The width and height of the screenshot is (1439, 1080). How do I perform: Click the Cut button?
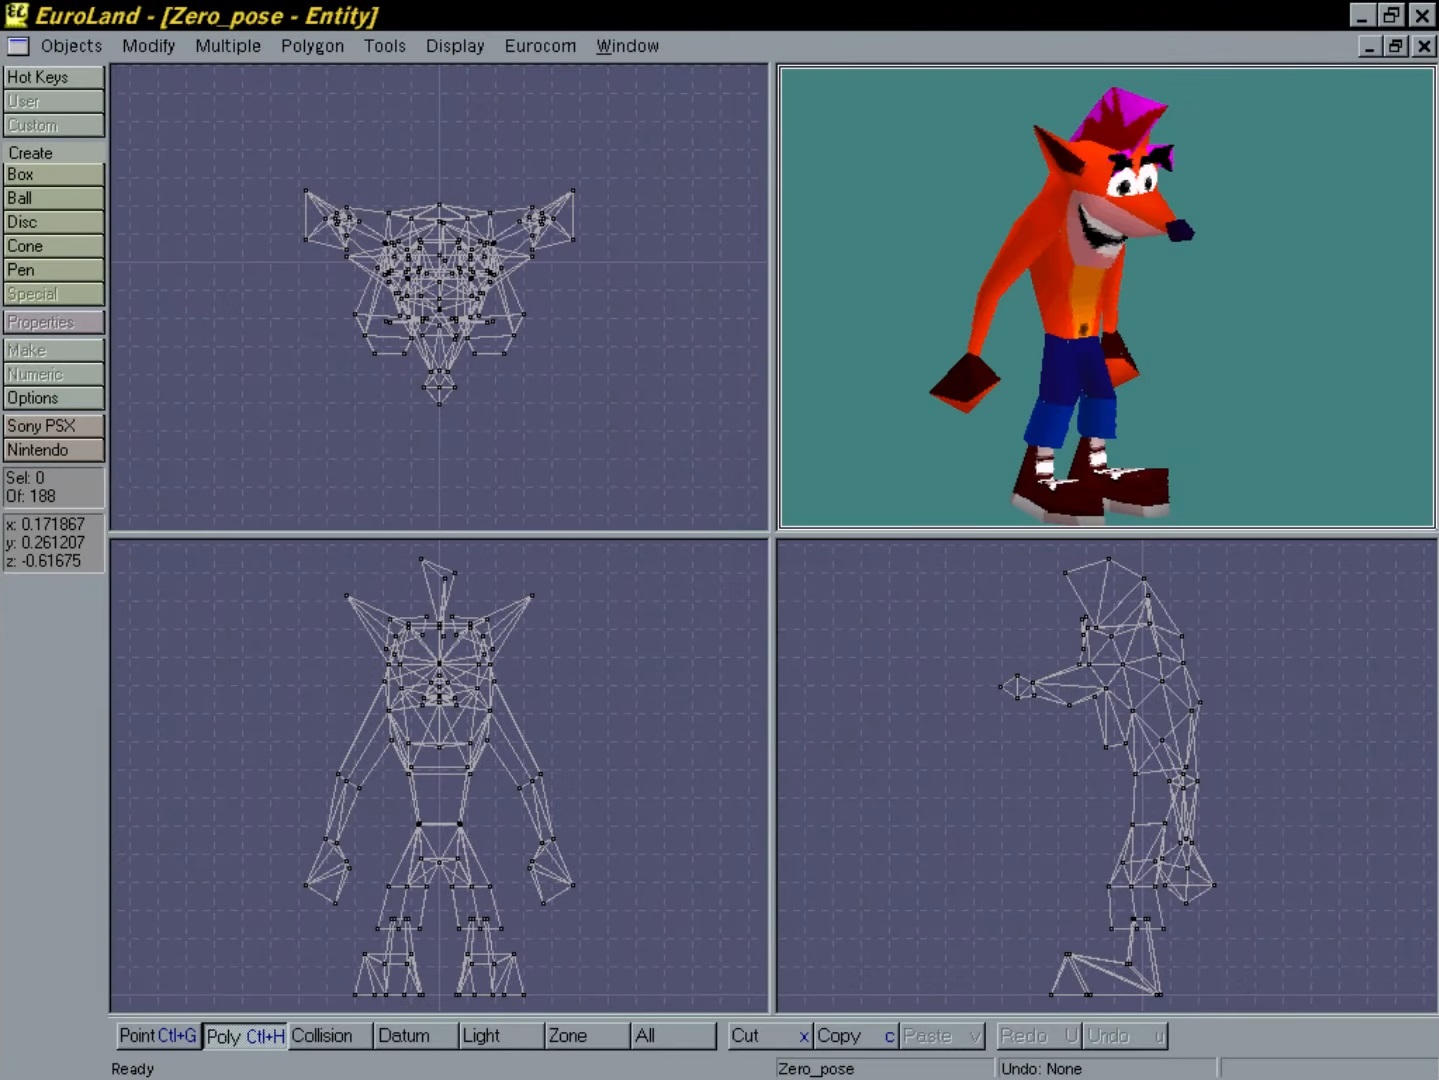pyautogui.click(x=769, y=1036)
